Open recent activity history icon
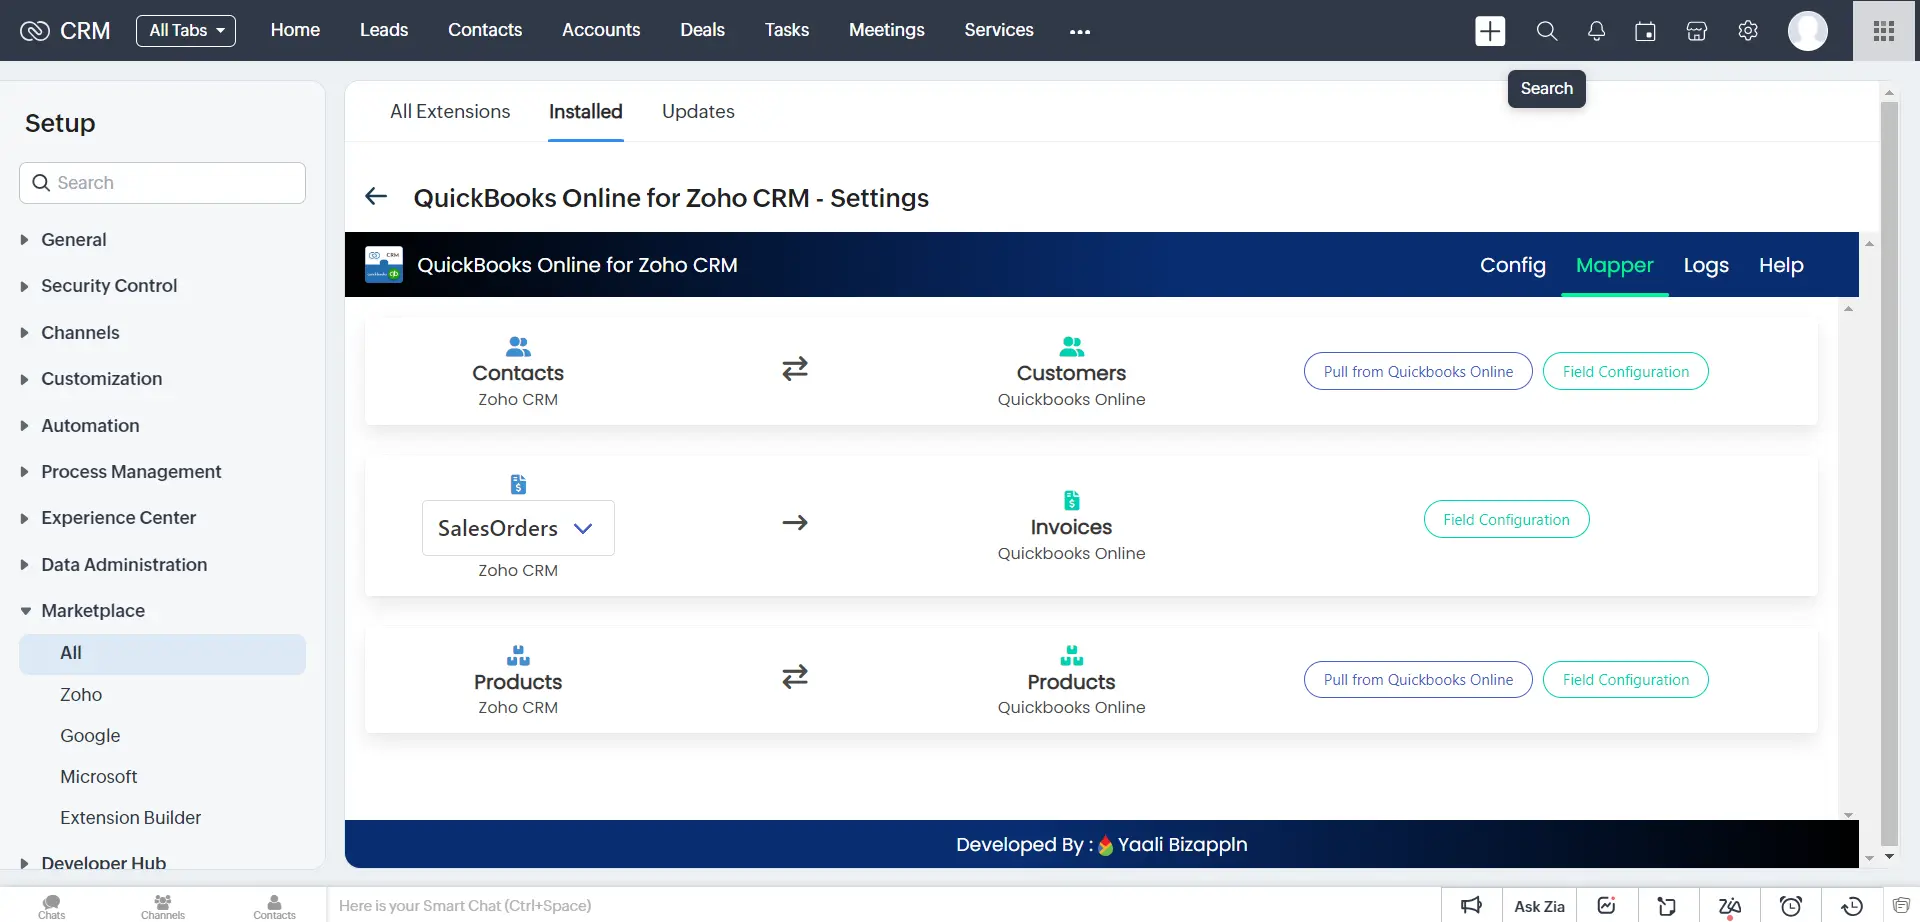This screenshot has width=1920, height=922. [1851, 905]
